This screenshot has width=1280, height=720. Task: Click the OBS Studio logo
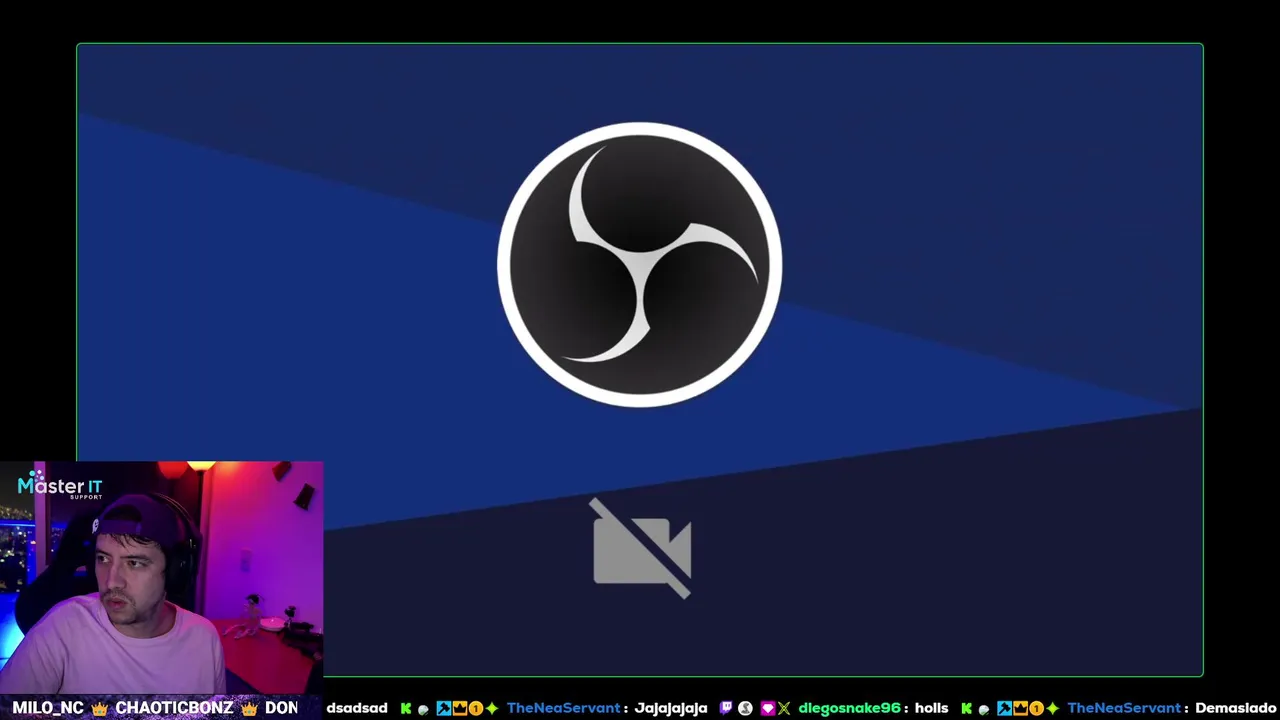point(640,265)
